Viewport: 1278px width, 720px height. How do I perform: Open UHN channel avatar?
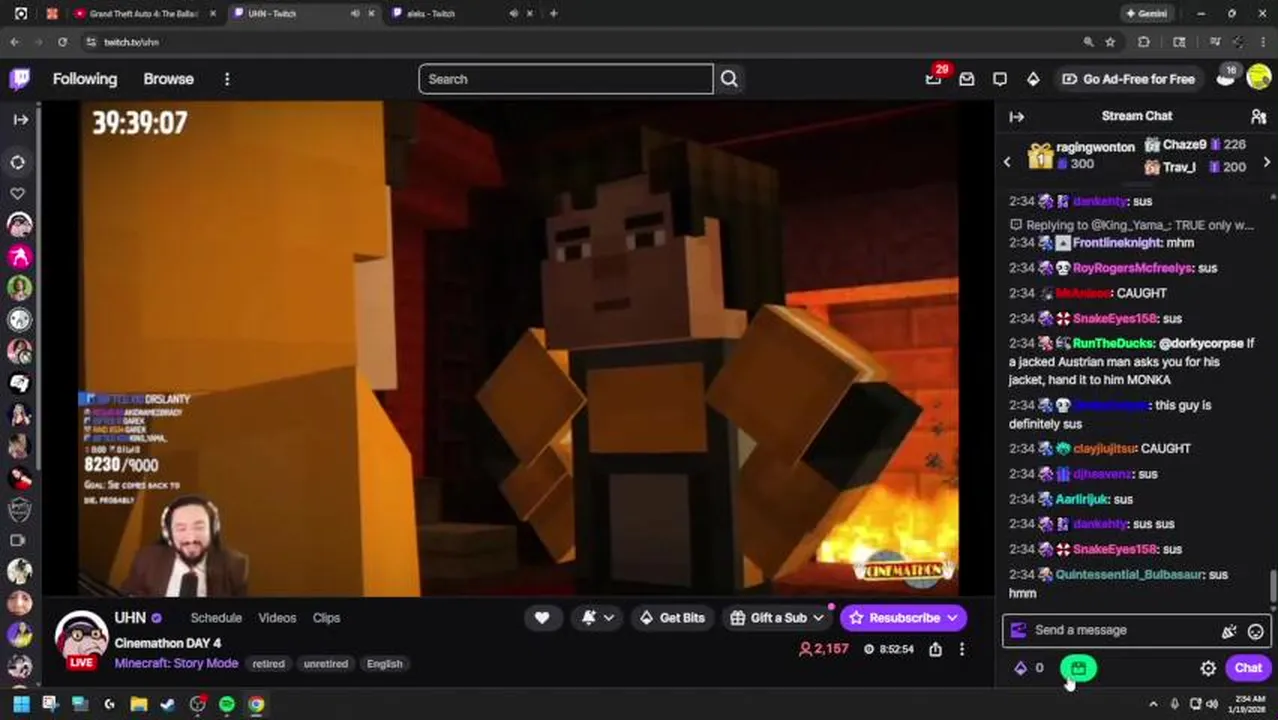click(81, 639)
